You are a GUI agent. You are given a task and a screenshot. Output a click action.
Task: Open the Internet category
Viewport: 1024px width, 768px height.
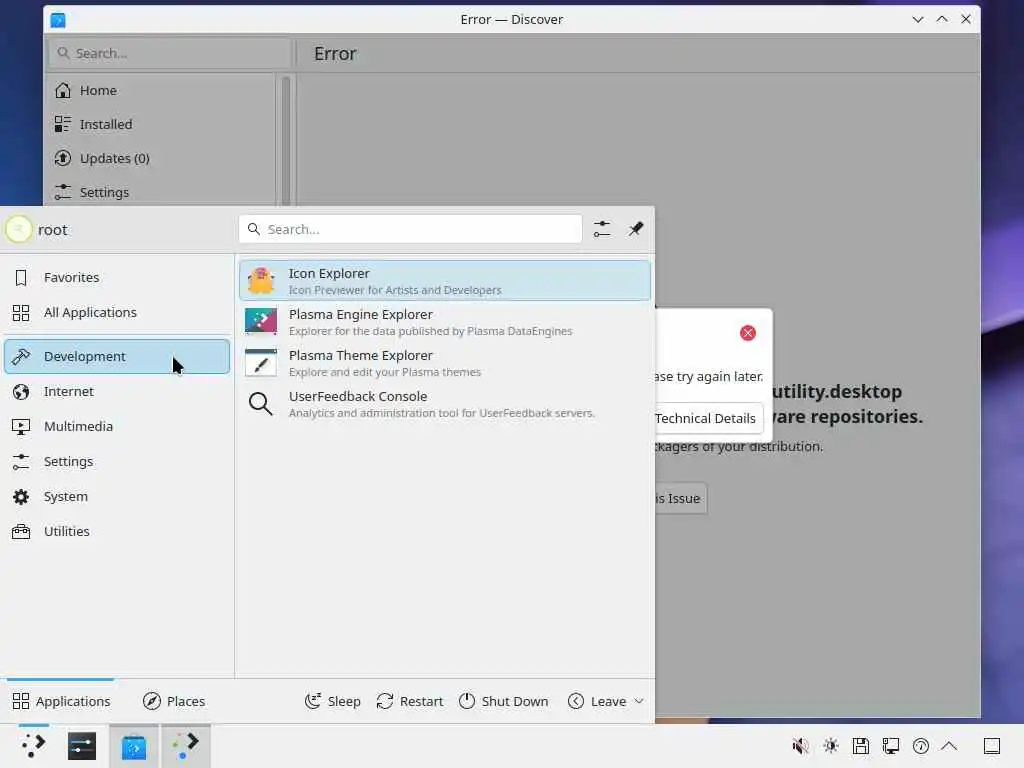point(117,392)
